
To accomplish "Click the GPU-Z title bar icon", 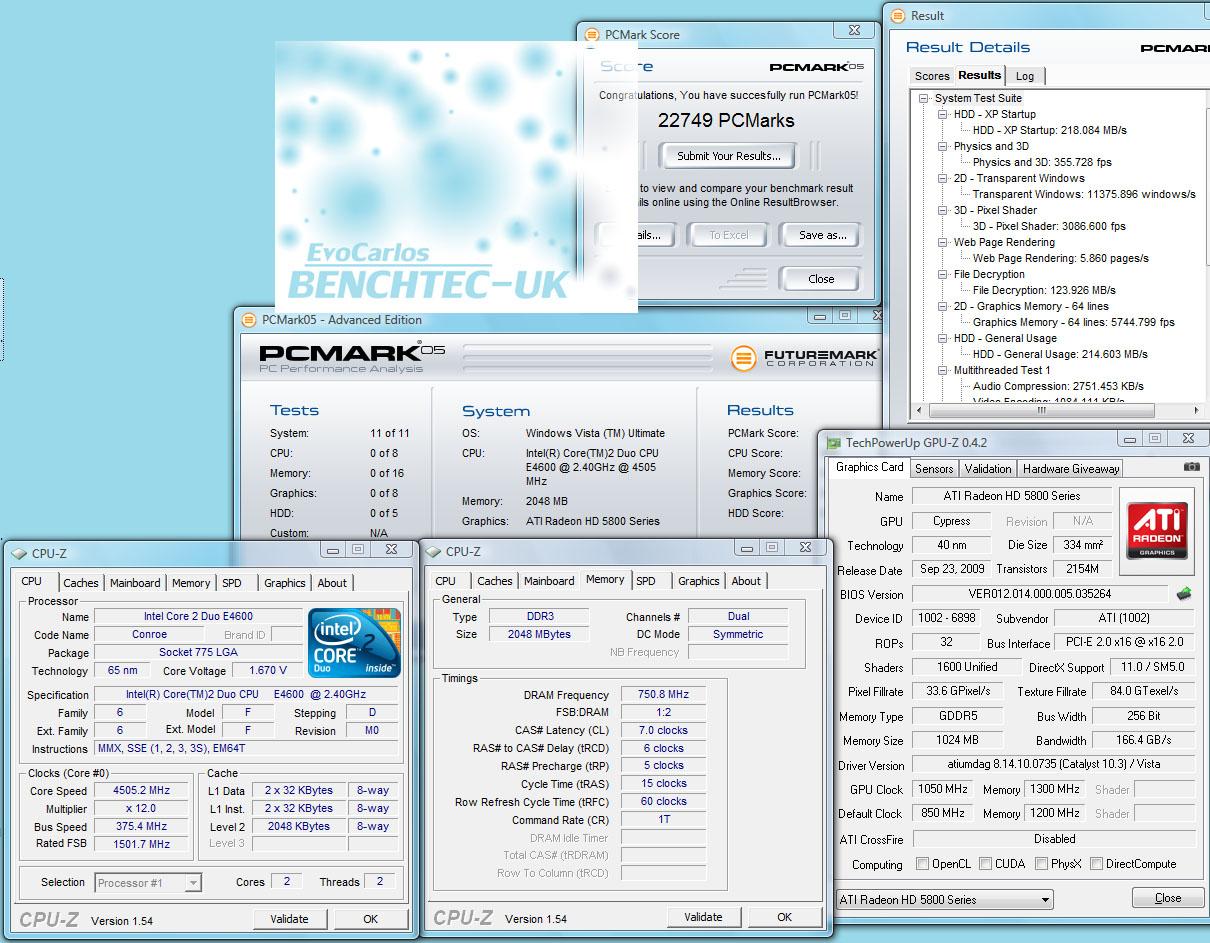I will click(x=832, y=442).
